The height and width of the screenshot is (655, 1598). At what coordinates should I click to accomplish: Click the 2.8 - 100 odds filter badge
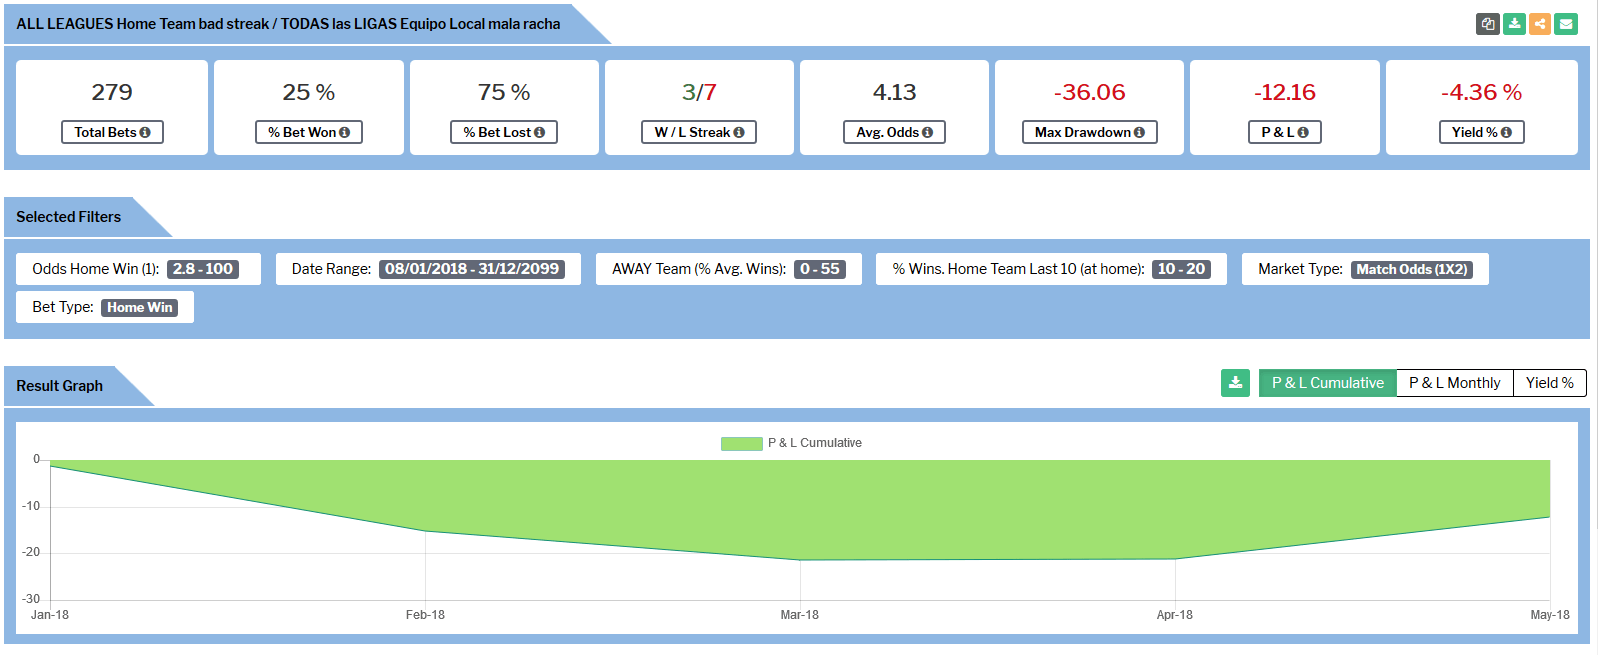tap(203, 269)
